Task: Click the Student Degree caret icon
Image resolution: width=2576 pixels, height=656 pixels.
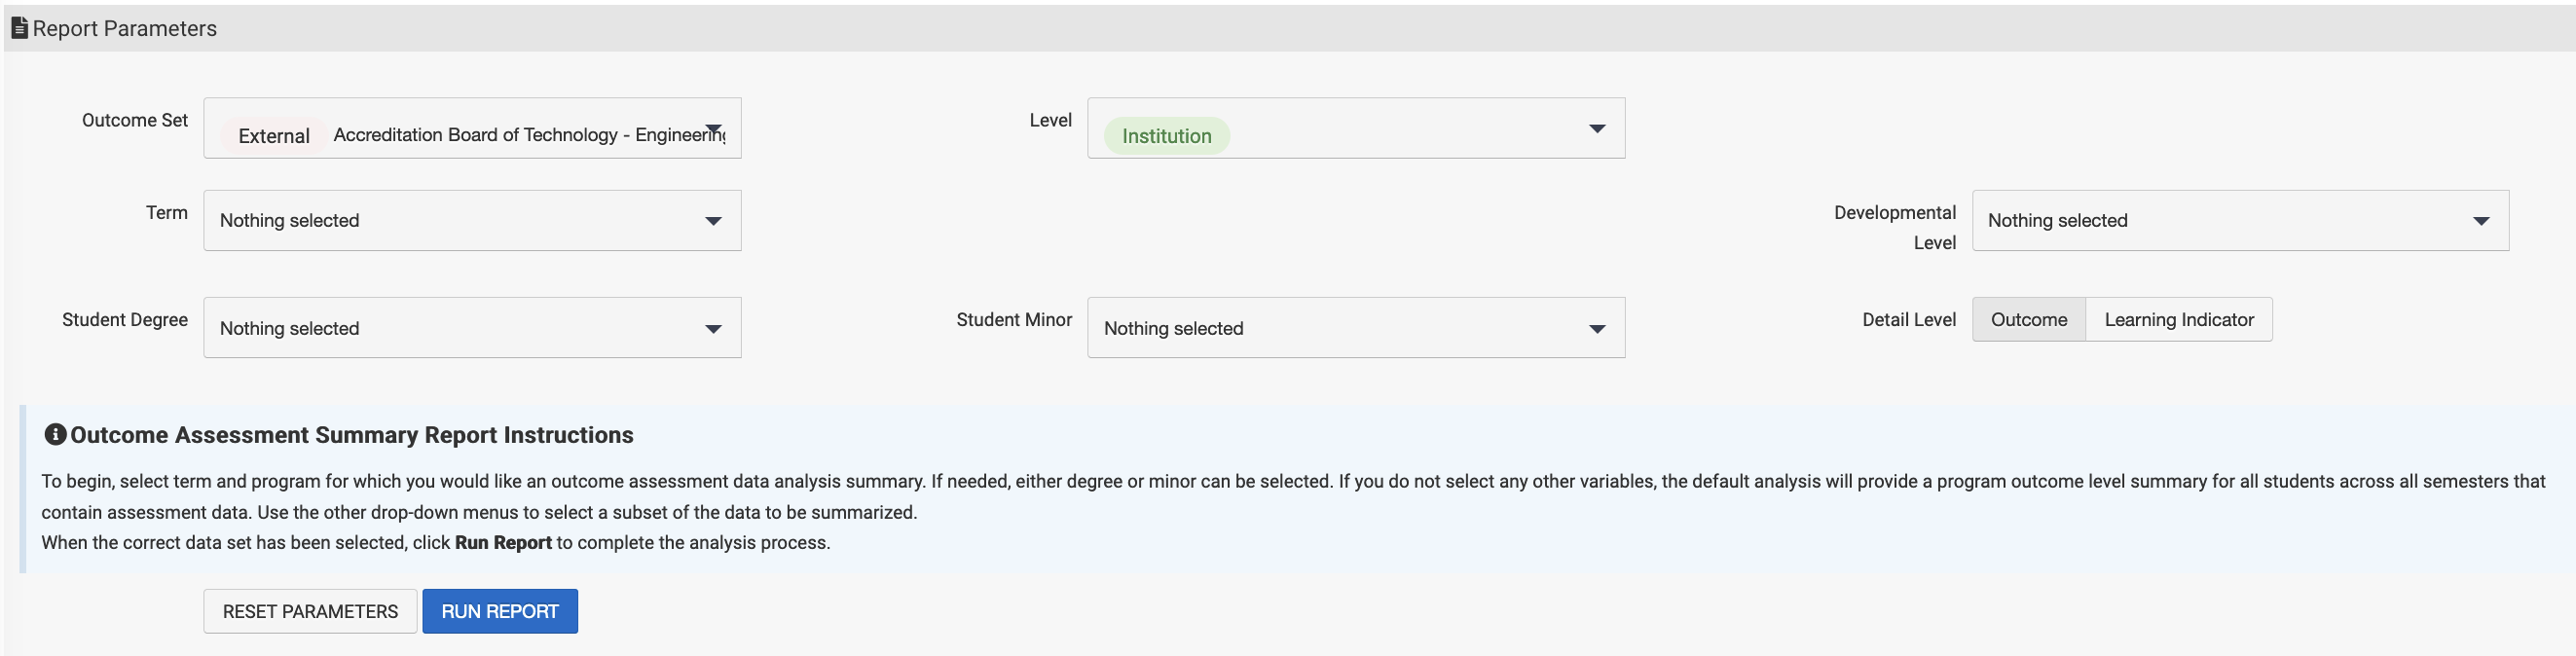Action: (x=713, y=329)
